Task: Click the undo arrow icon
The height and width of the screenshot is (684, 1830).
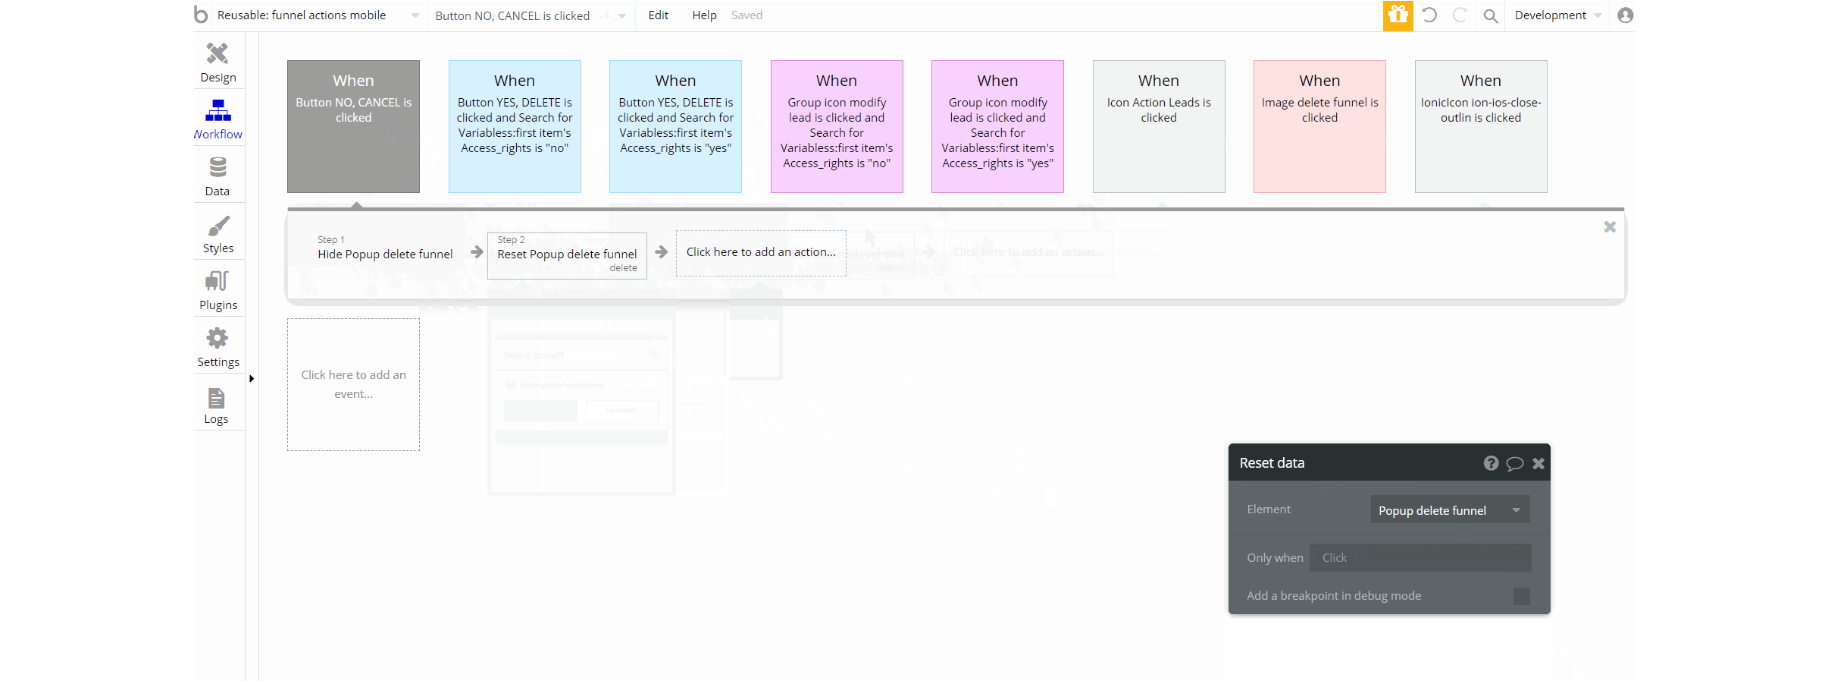Action: pyautogui.click(x=1429, y=15)
